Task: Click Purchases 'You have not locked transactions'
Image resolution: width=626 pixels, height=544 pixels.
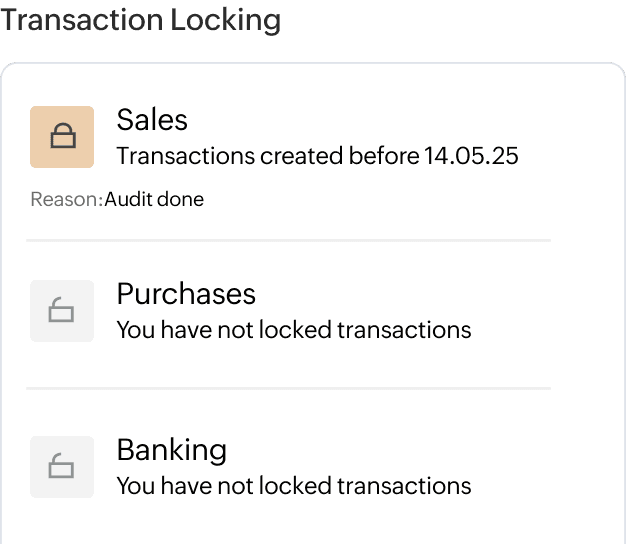Action: [293, 330]
